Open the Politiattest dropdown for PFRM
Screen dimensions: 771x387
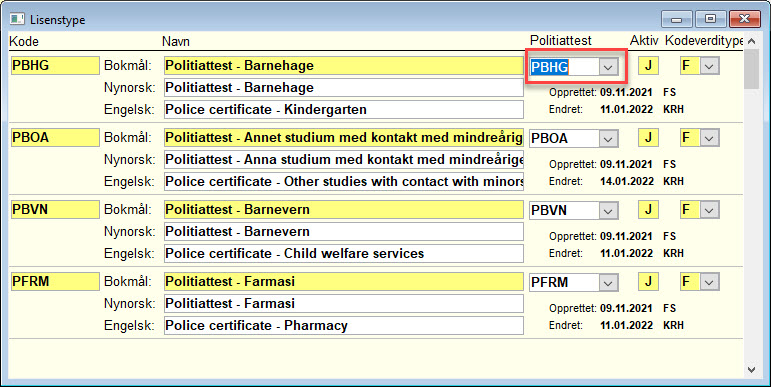[x=608, y=283]
